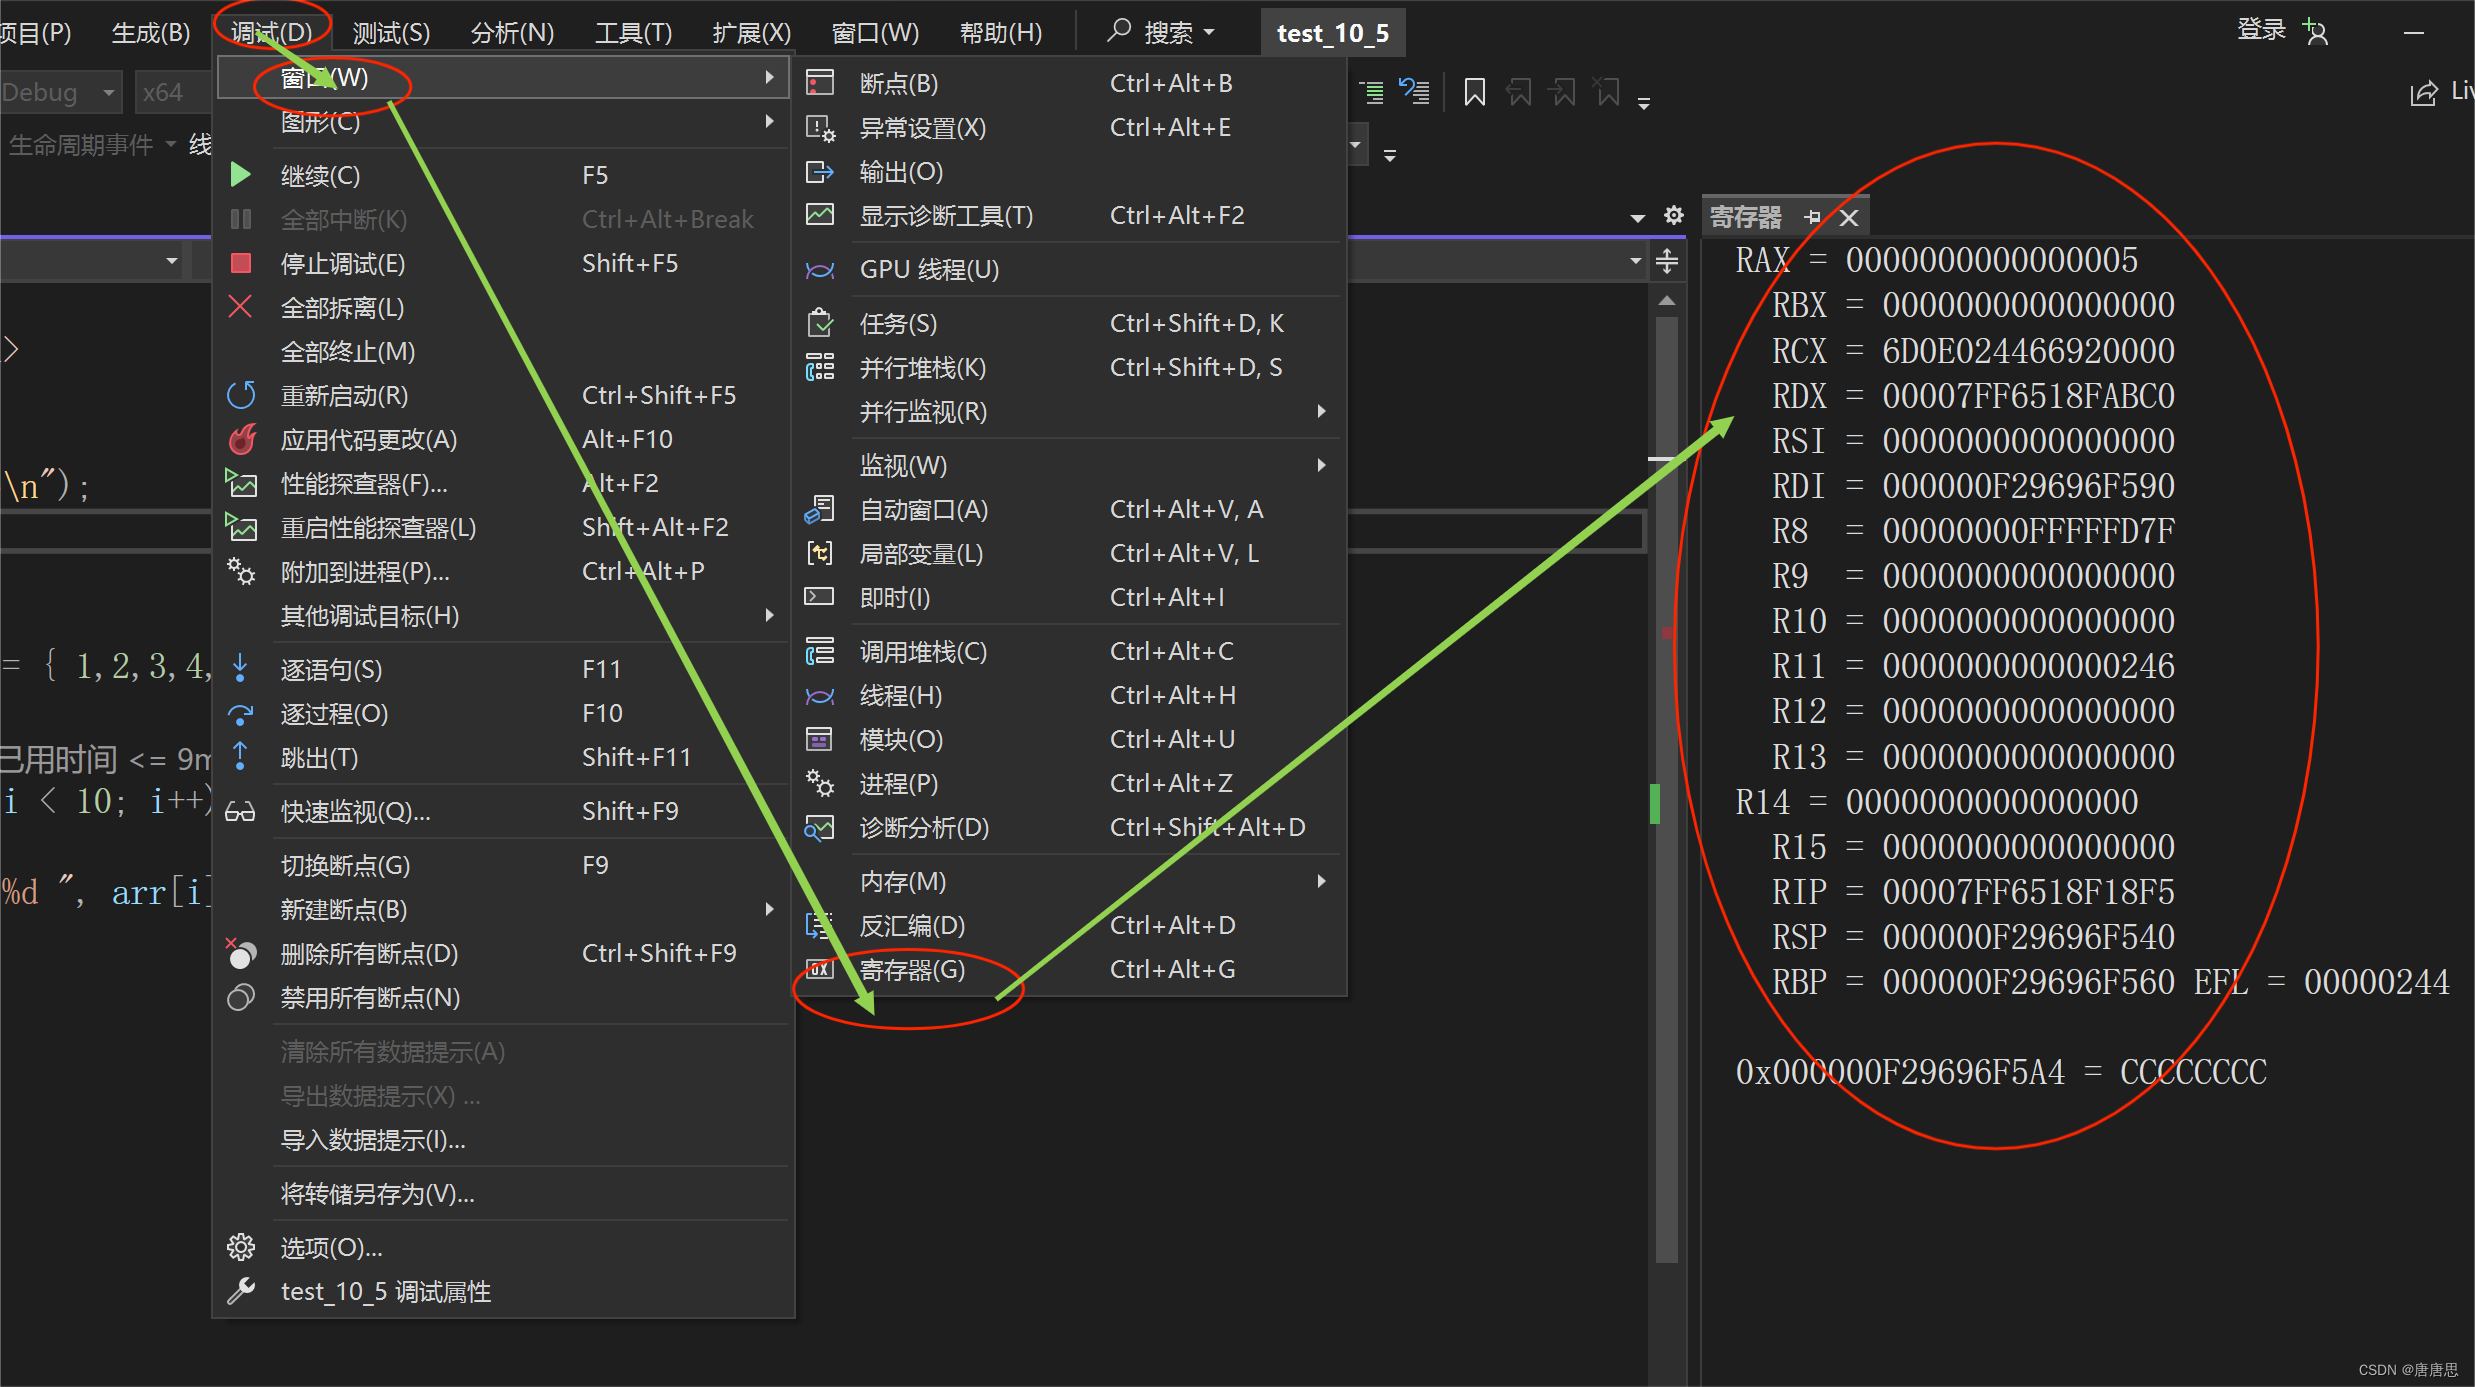Click the Parallel Stacks (并行堆栈) icon
The image size is (2475, 1387).
coord(820,367)
